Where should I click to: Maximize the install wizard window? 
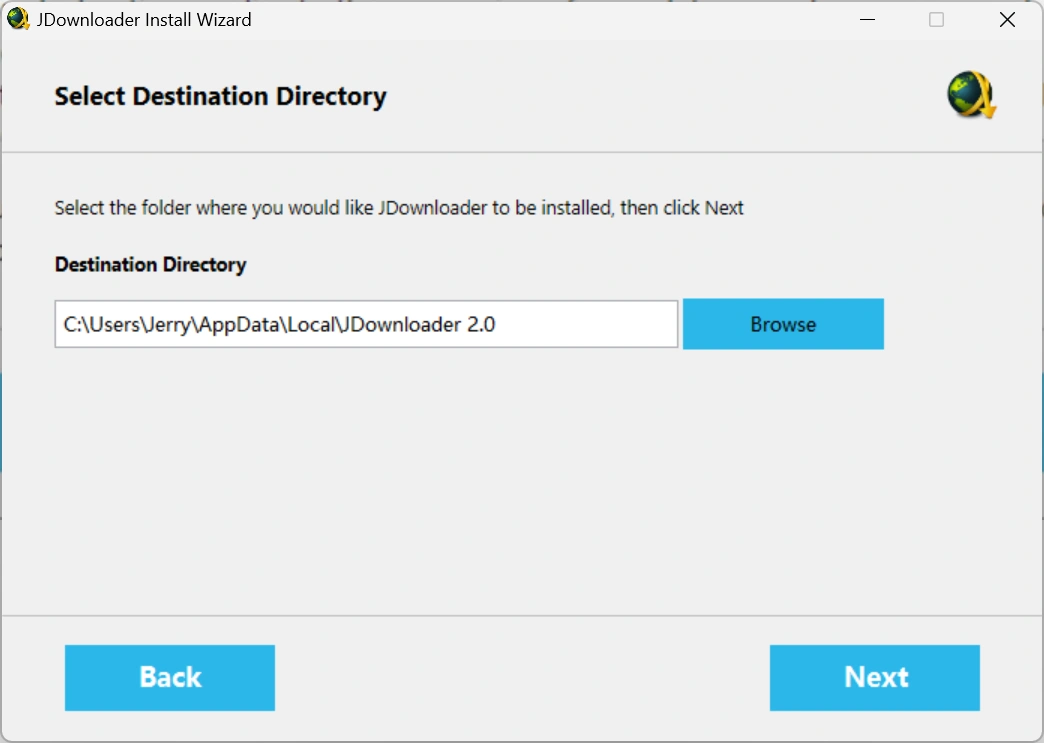coord(936,20)
